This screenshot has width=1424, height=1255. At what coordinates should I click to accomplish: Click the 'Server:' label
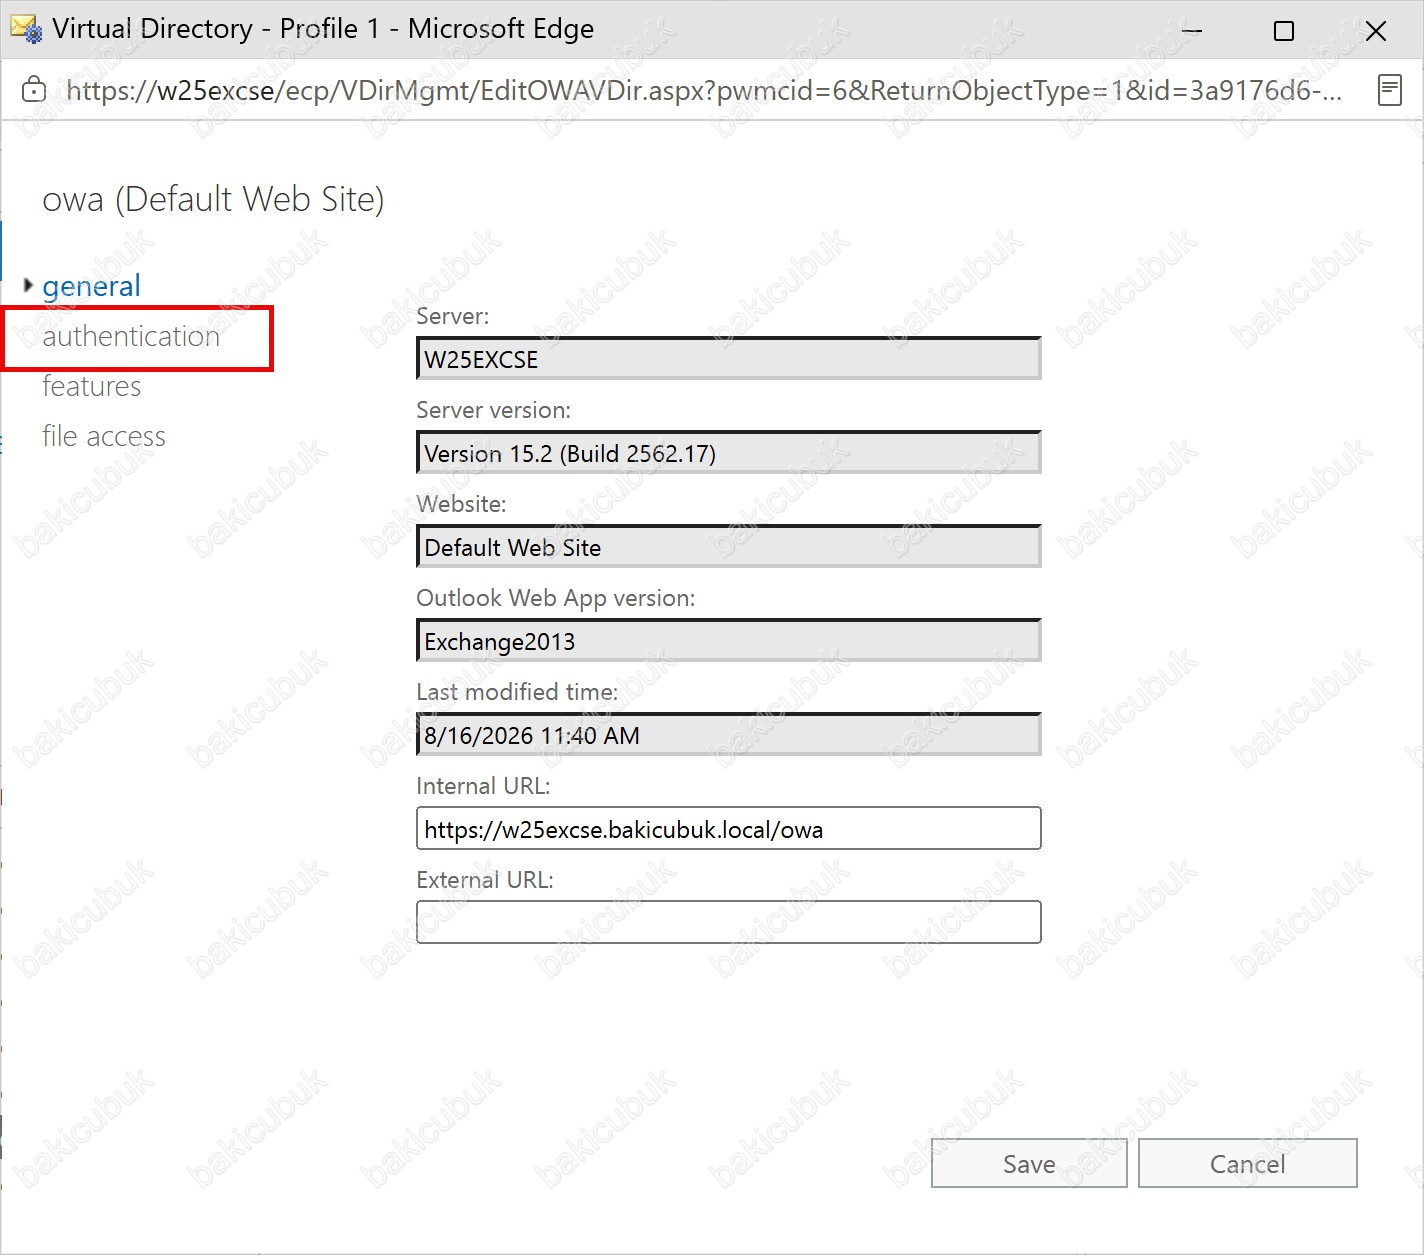click(452, 316)
